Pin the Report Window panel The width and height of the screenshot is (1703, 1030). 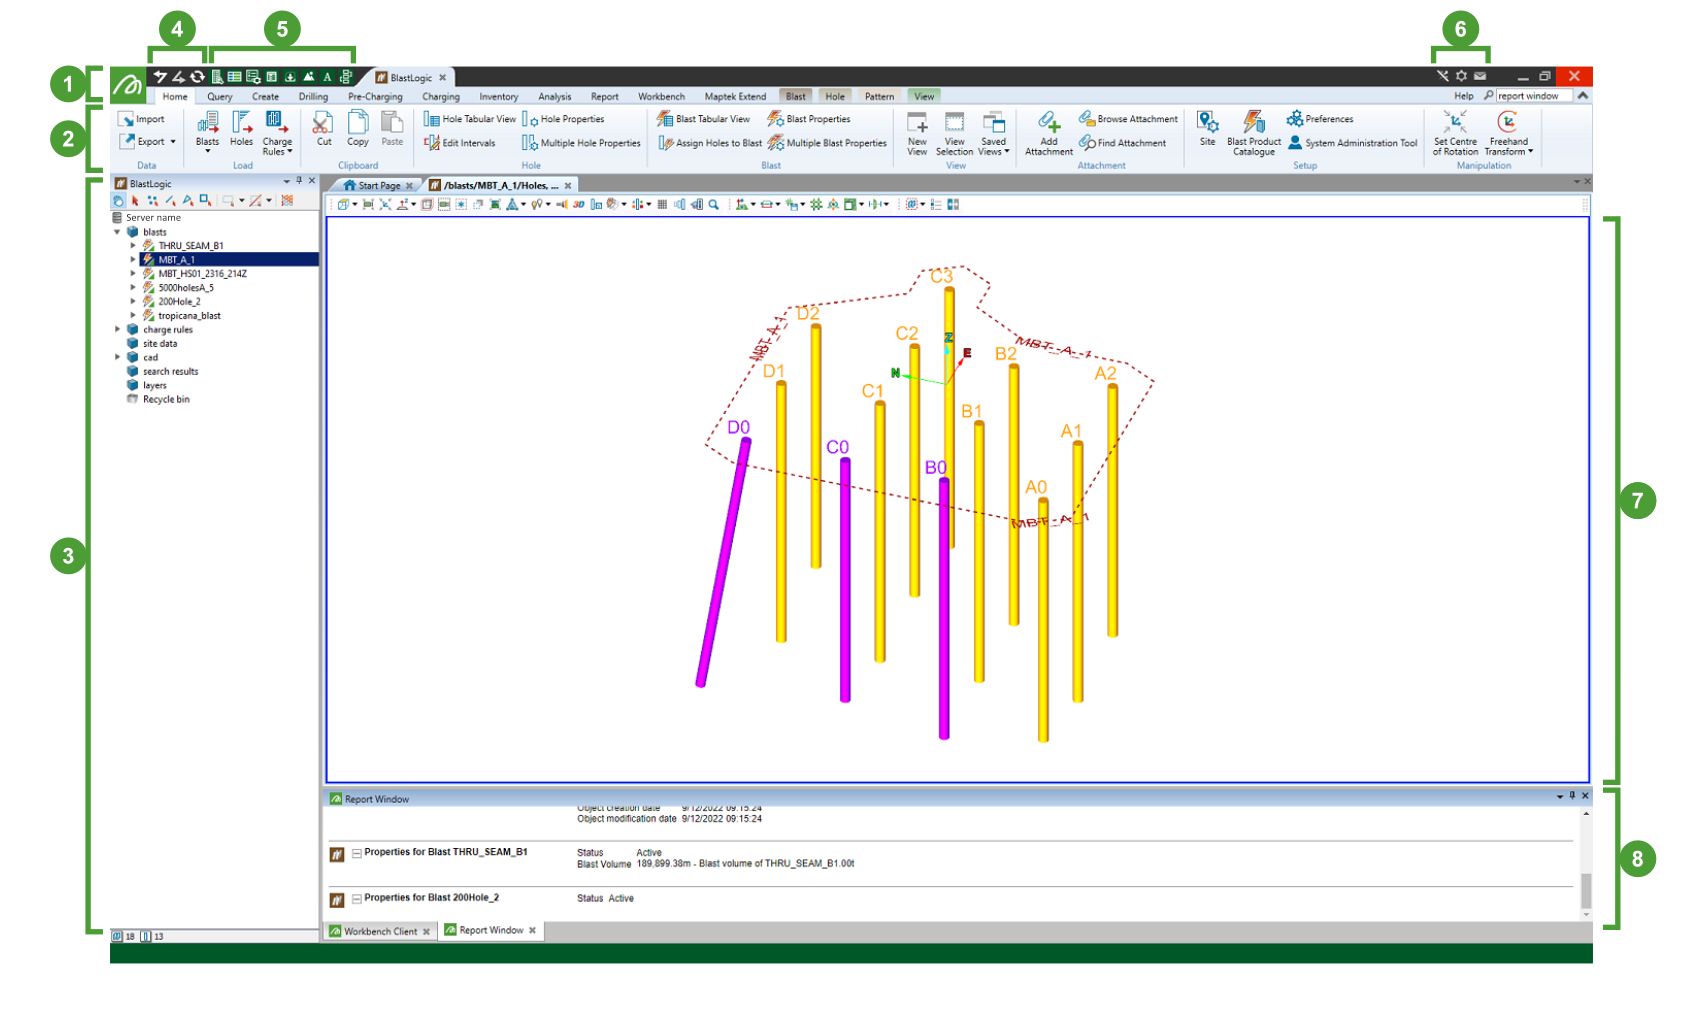tap(1572, 796)
